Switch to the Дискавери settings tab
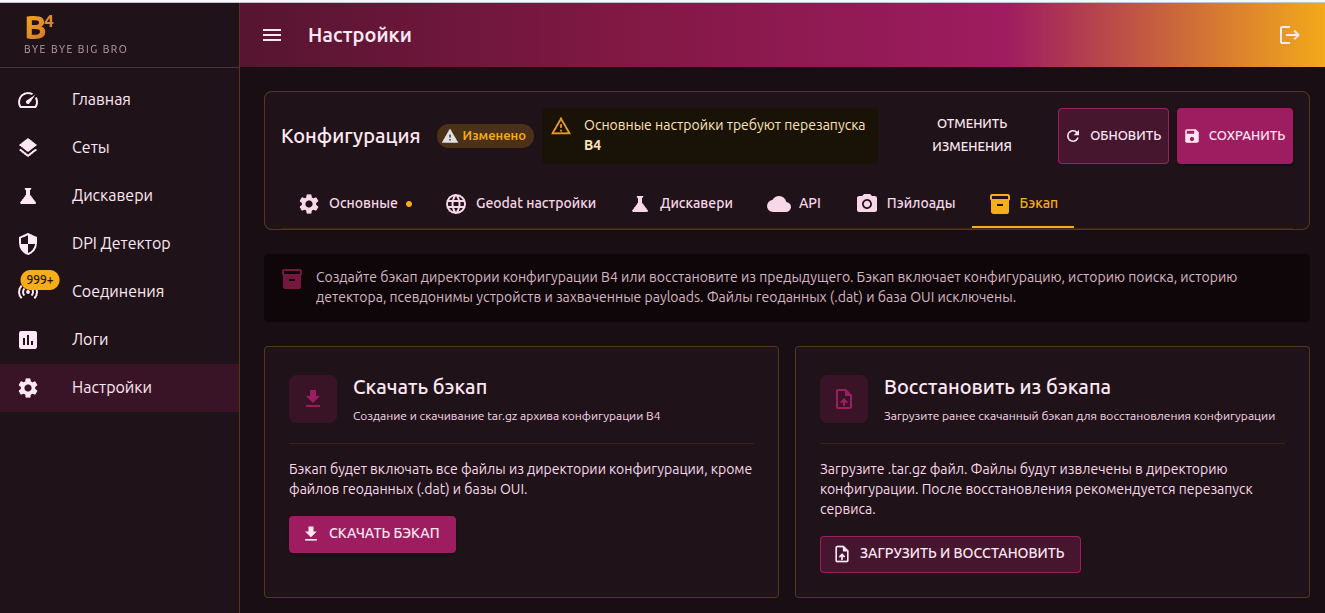The height and width of the screenshot is (613, 1325). coord(682,204)
